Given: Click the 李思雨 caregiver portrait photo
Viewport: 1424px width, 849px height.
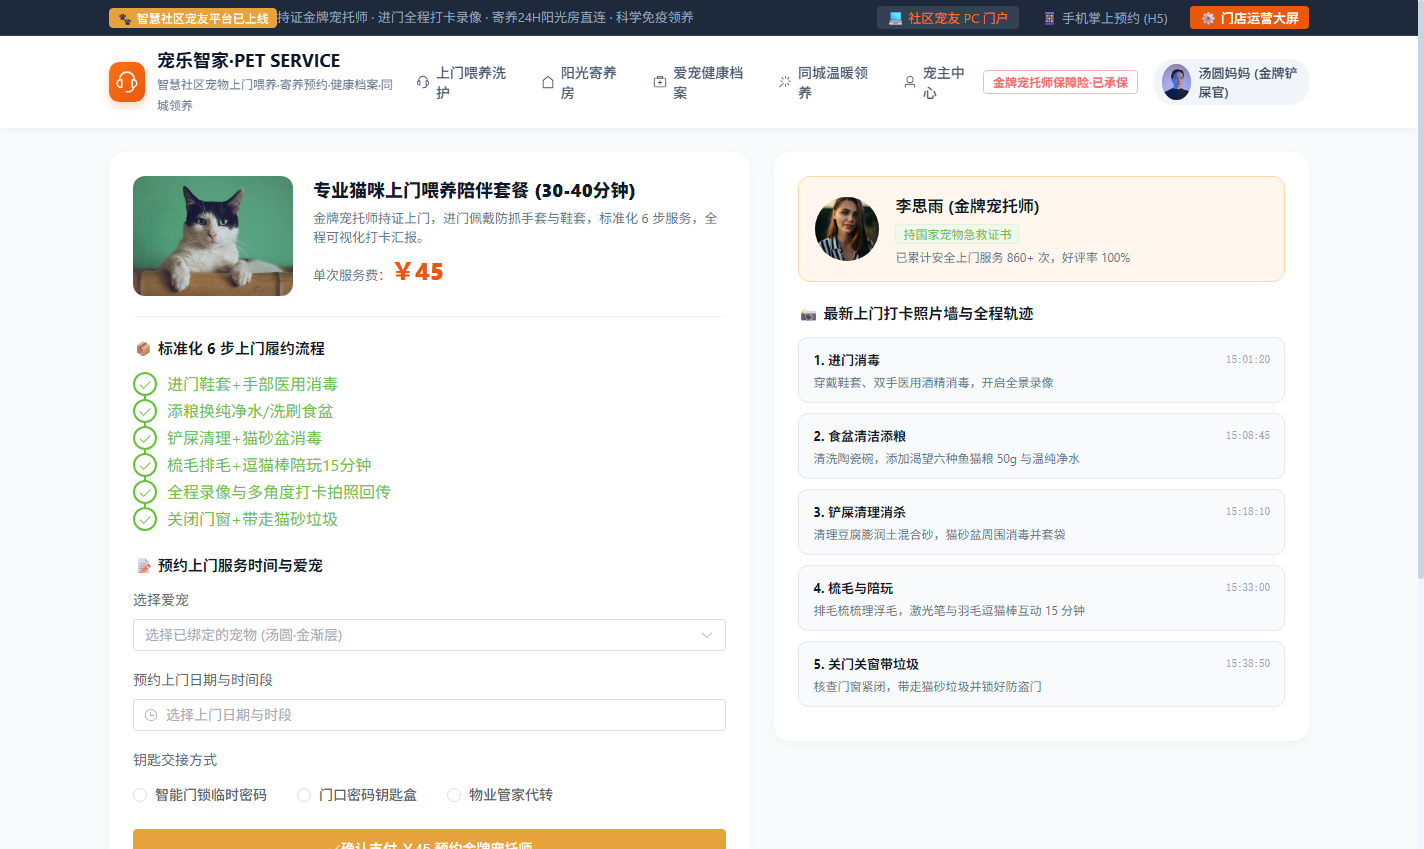Looking at the screenshot, I should click(x=847, y=229).
